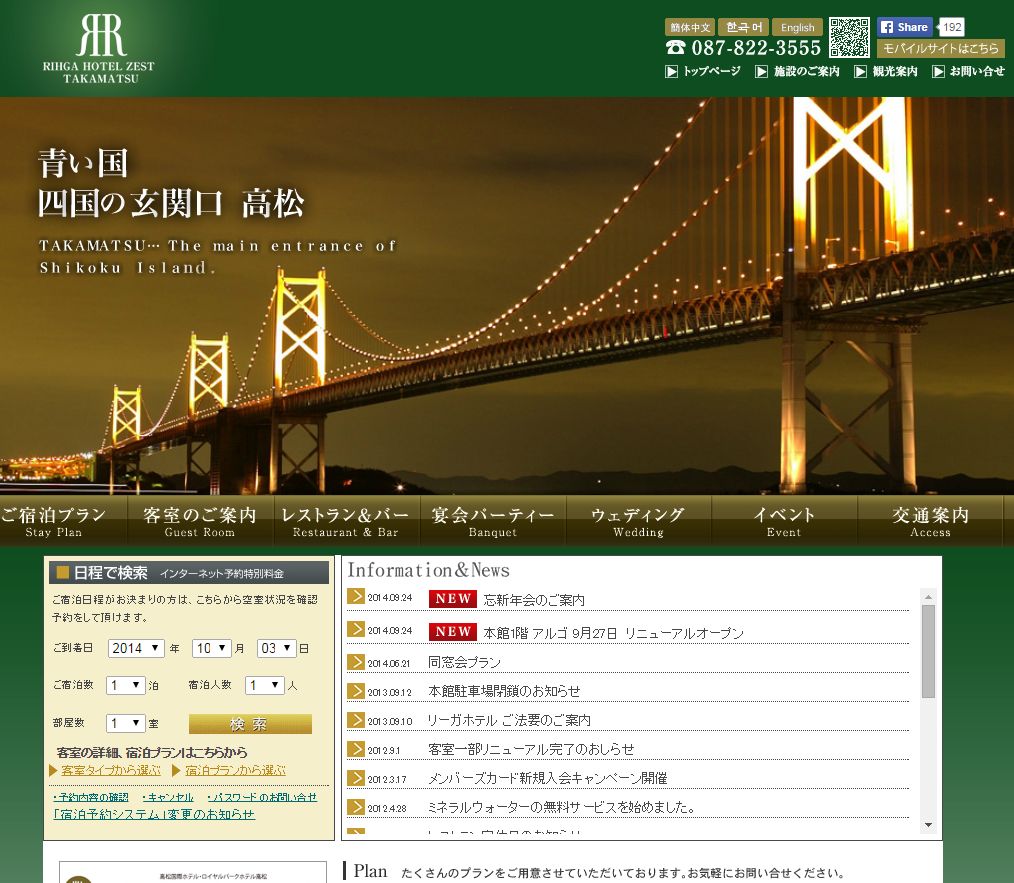Click the arrow icon beside リーガホテル ご法要のご案内
Image resolution: width=1014 pixels, height=883 pixels.
click(x=356, y=720)
